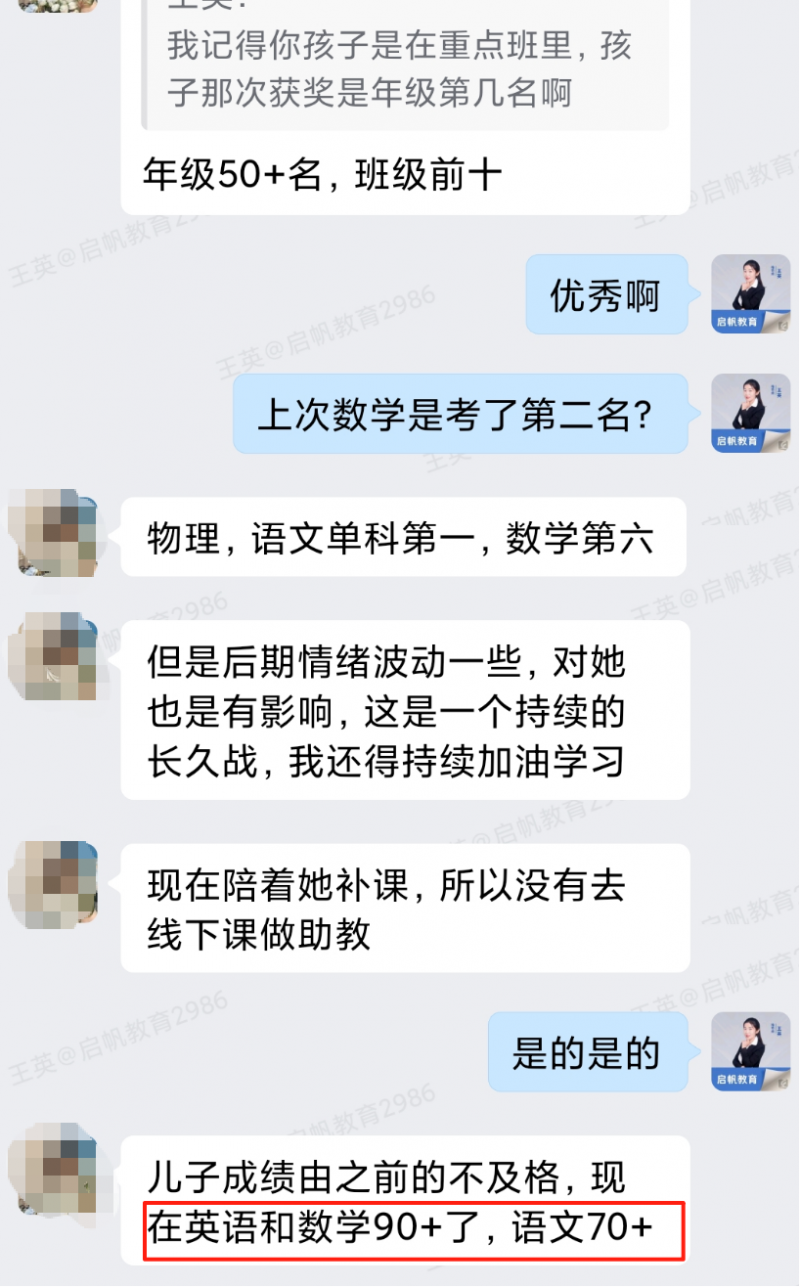Image resolution: width=800 pixels, height=1287 pixels.
Task: Tap the 上次数学是考了第二名? message bubble
Action: pos(460,414)
